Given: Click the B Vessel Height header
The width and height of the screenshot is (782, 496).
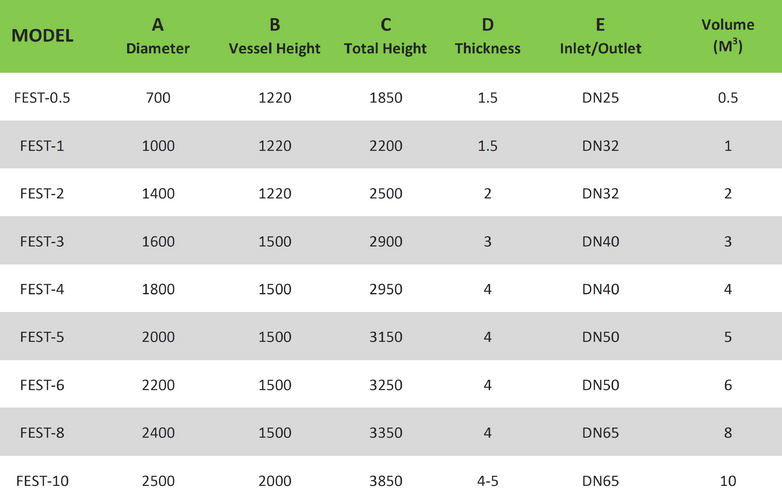Looking at the screenshot, I should [275, 36].
